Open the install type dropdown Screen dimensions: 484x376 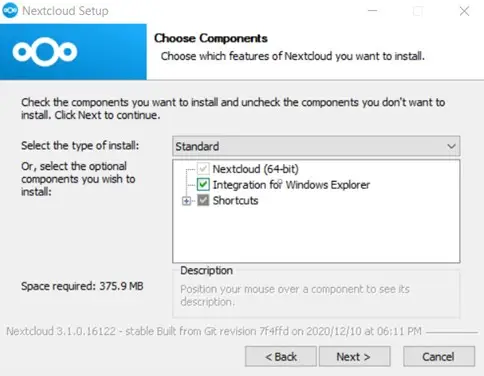pyautogui.click(x=316, y=146)
